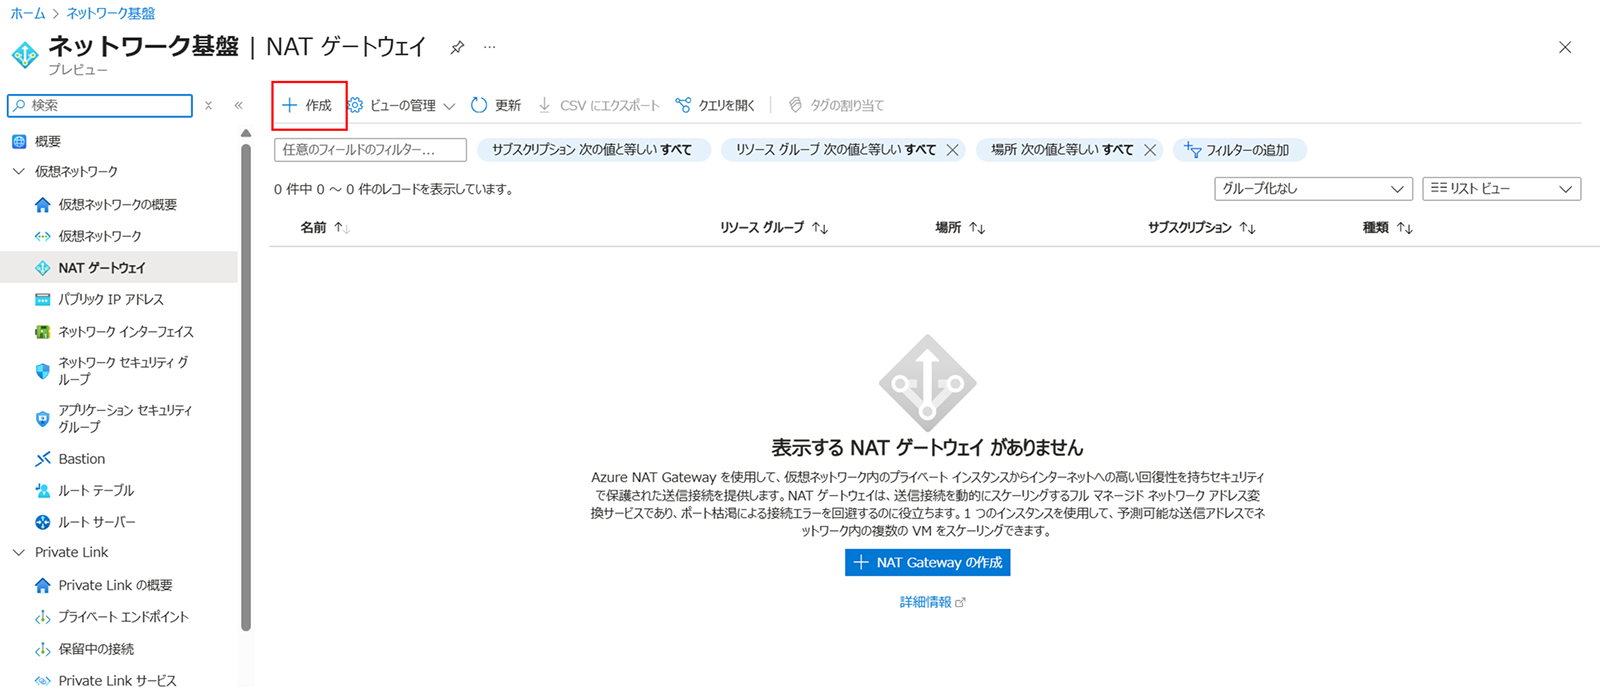Viewport: 1600px width, 690px height.
Task: Open the 詳細情報 link
Action: coord(932,602)
